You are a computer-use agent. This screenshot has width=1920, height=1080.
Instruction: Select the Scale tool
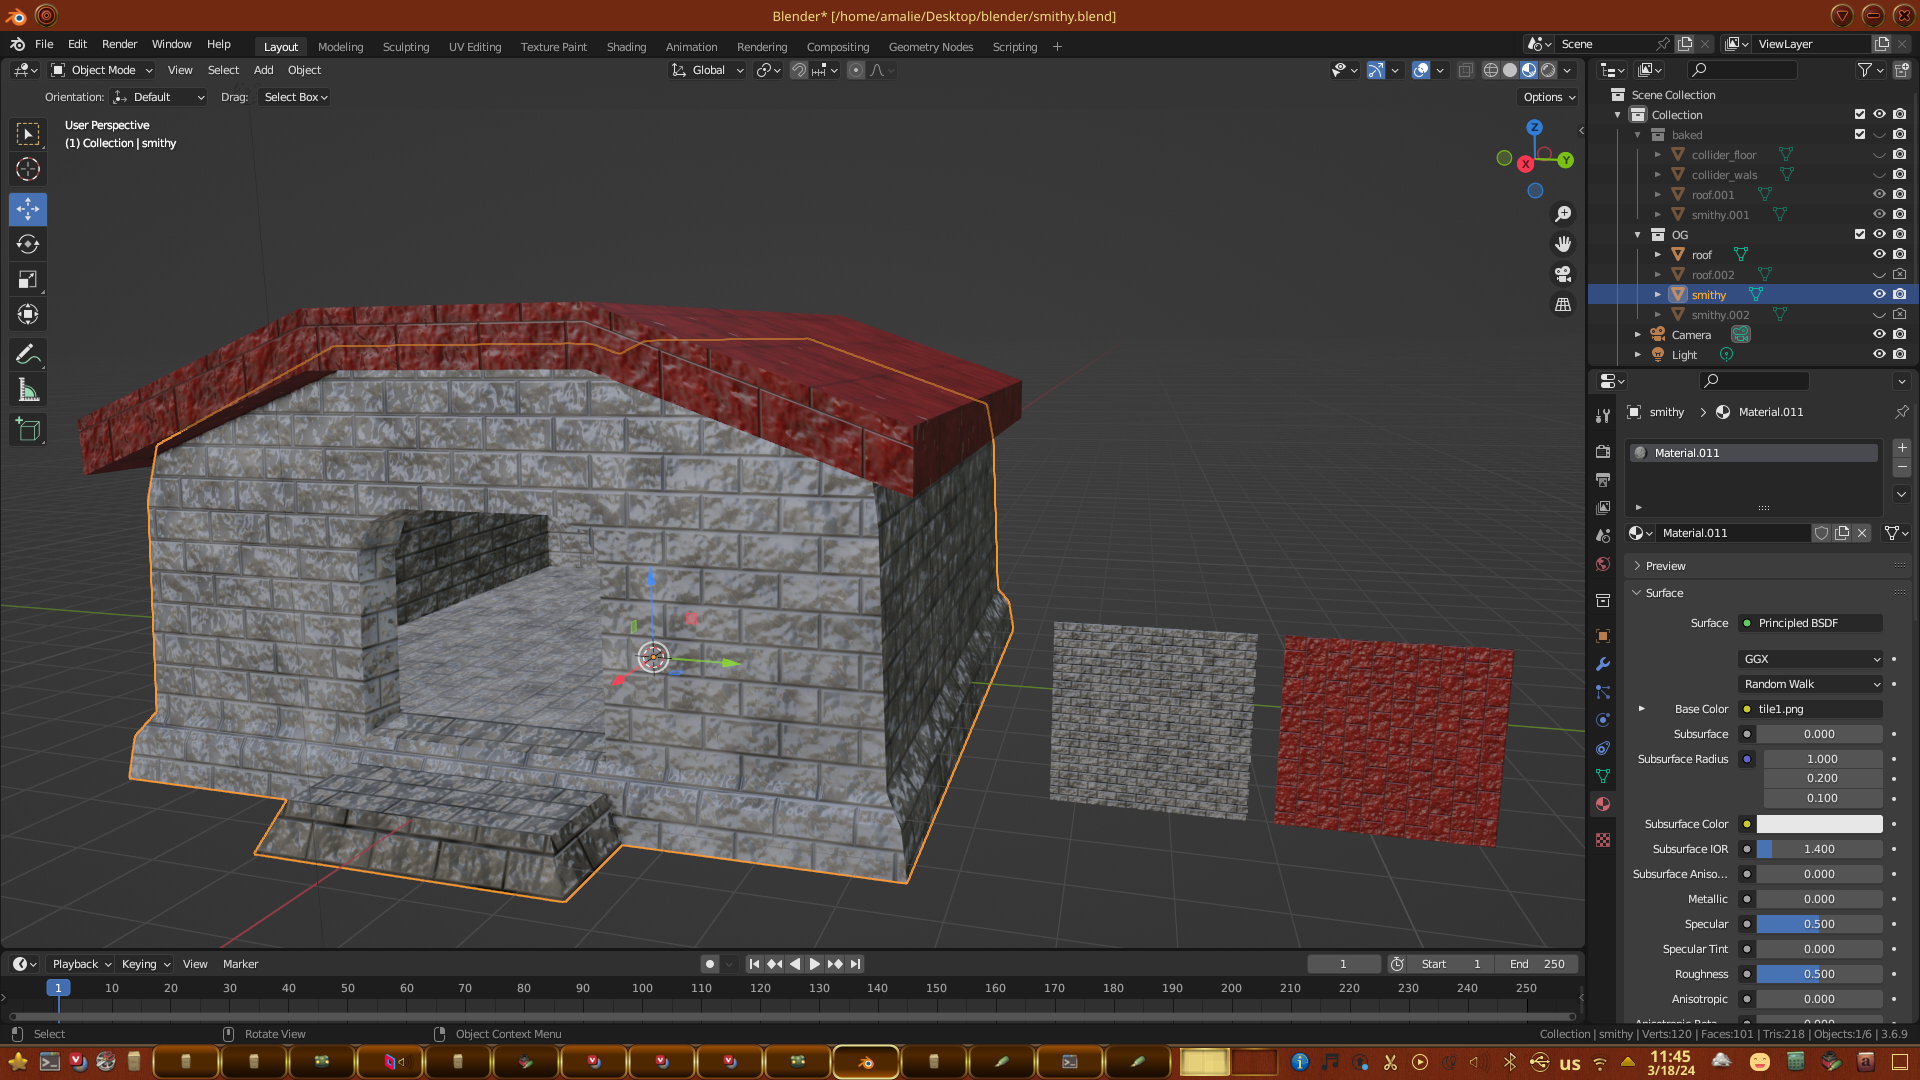[28, 280]
